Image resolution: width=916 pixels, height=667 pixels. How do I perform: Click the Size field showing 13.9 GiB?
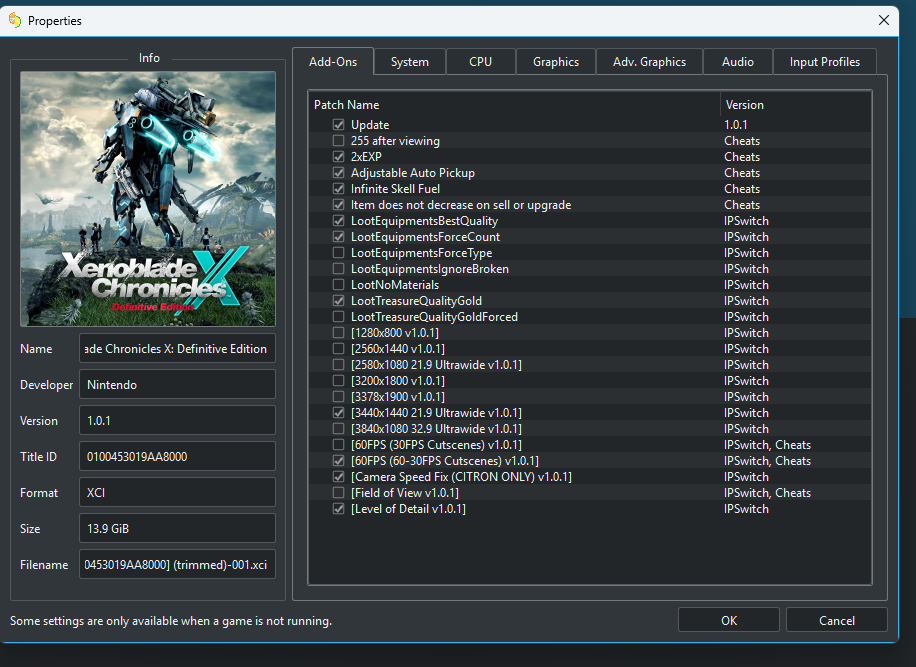coord(177,529)
